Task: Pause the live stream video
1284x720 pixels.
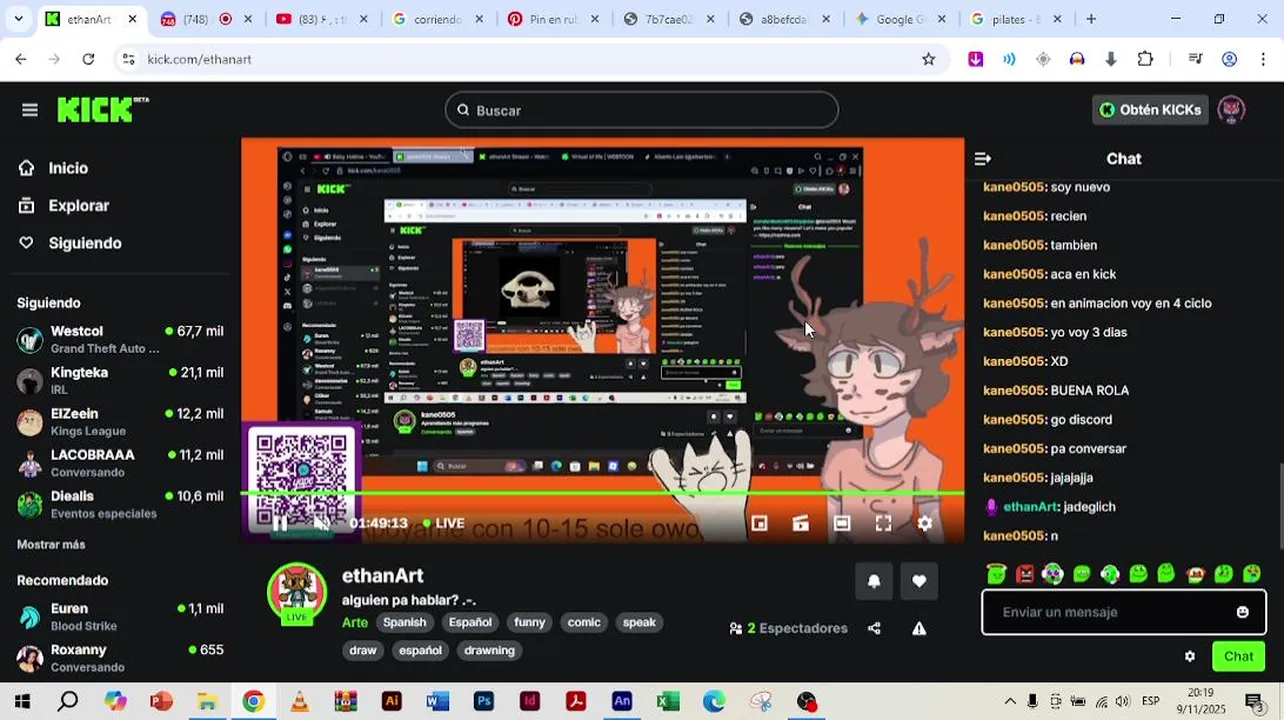Action: coord(280,523)
